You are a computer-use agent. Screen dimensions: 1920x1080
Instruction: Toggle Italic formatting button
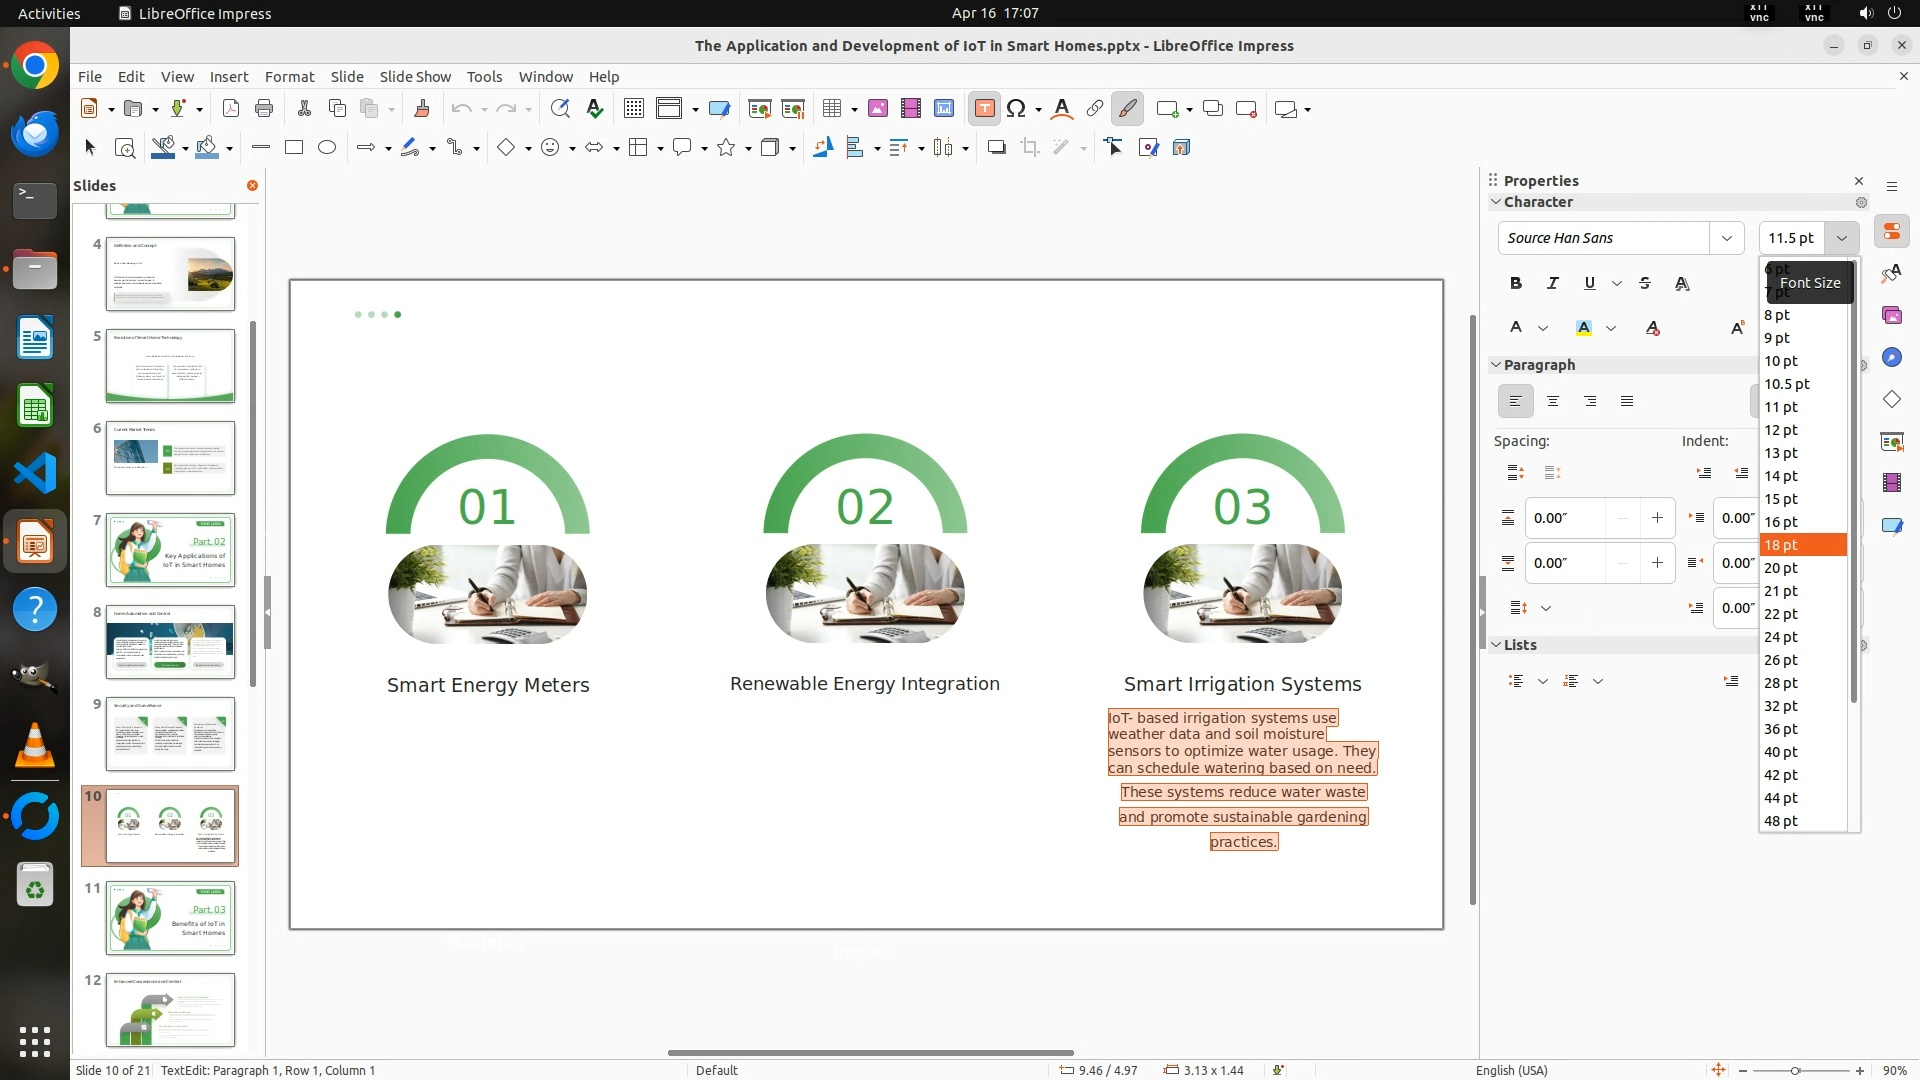pyautogui.click(x=1553, y=283)
